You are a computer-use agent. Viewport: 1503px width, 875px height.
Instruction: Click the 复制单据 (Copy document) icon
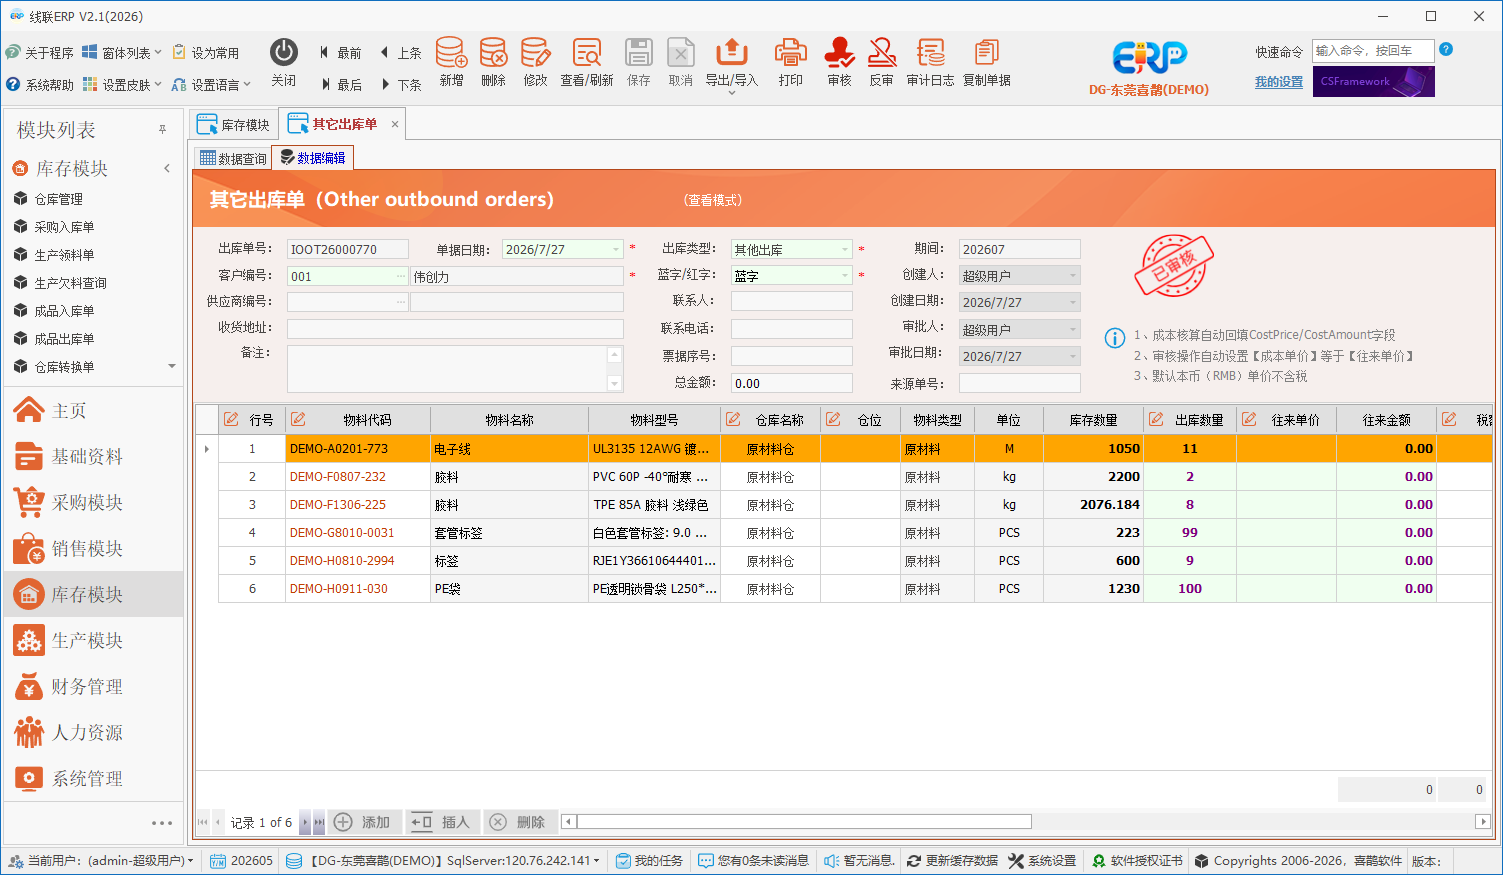point(986,53)
